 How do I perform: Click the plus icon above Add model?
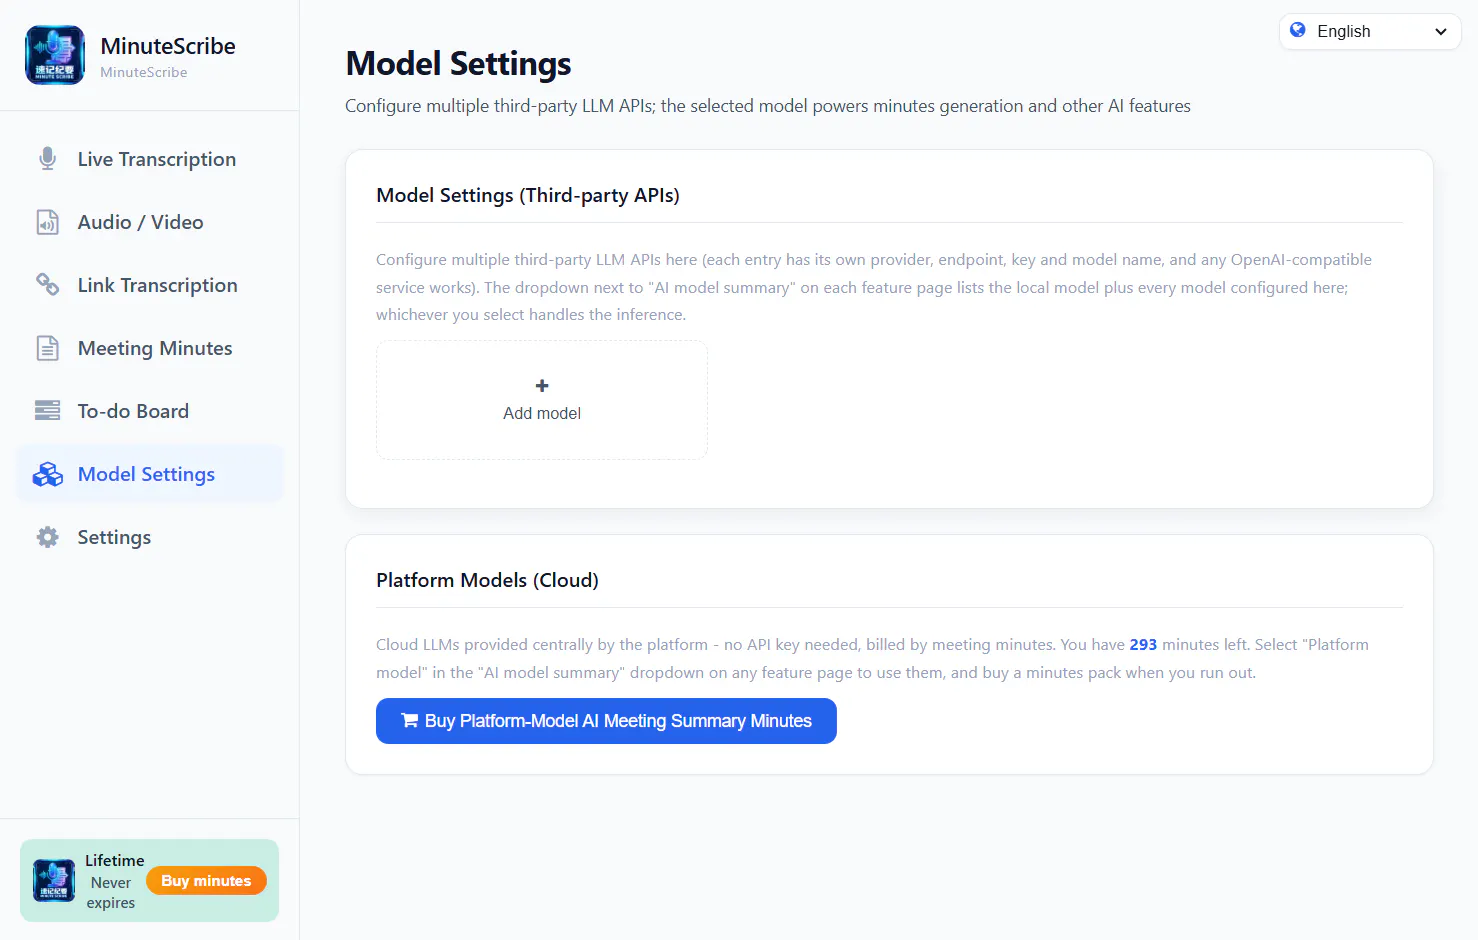click(542, 386)
